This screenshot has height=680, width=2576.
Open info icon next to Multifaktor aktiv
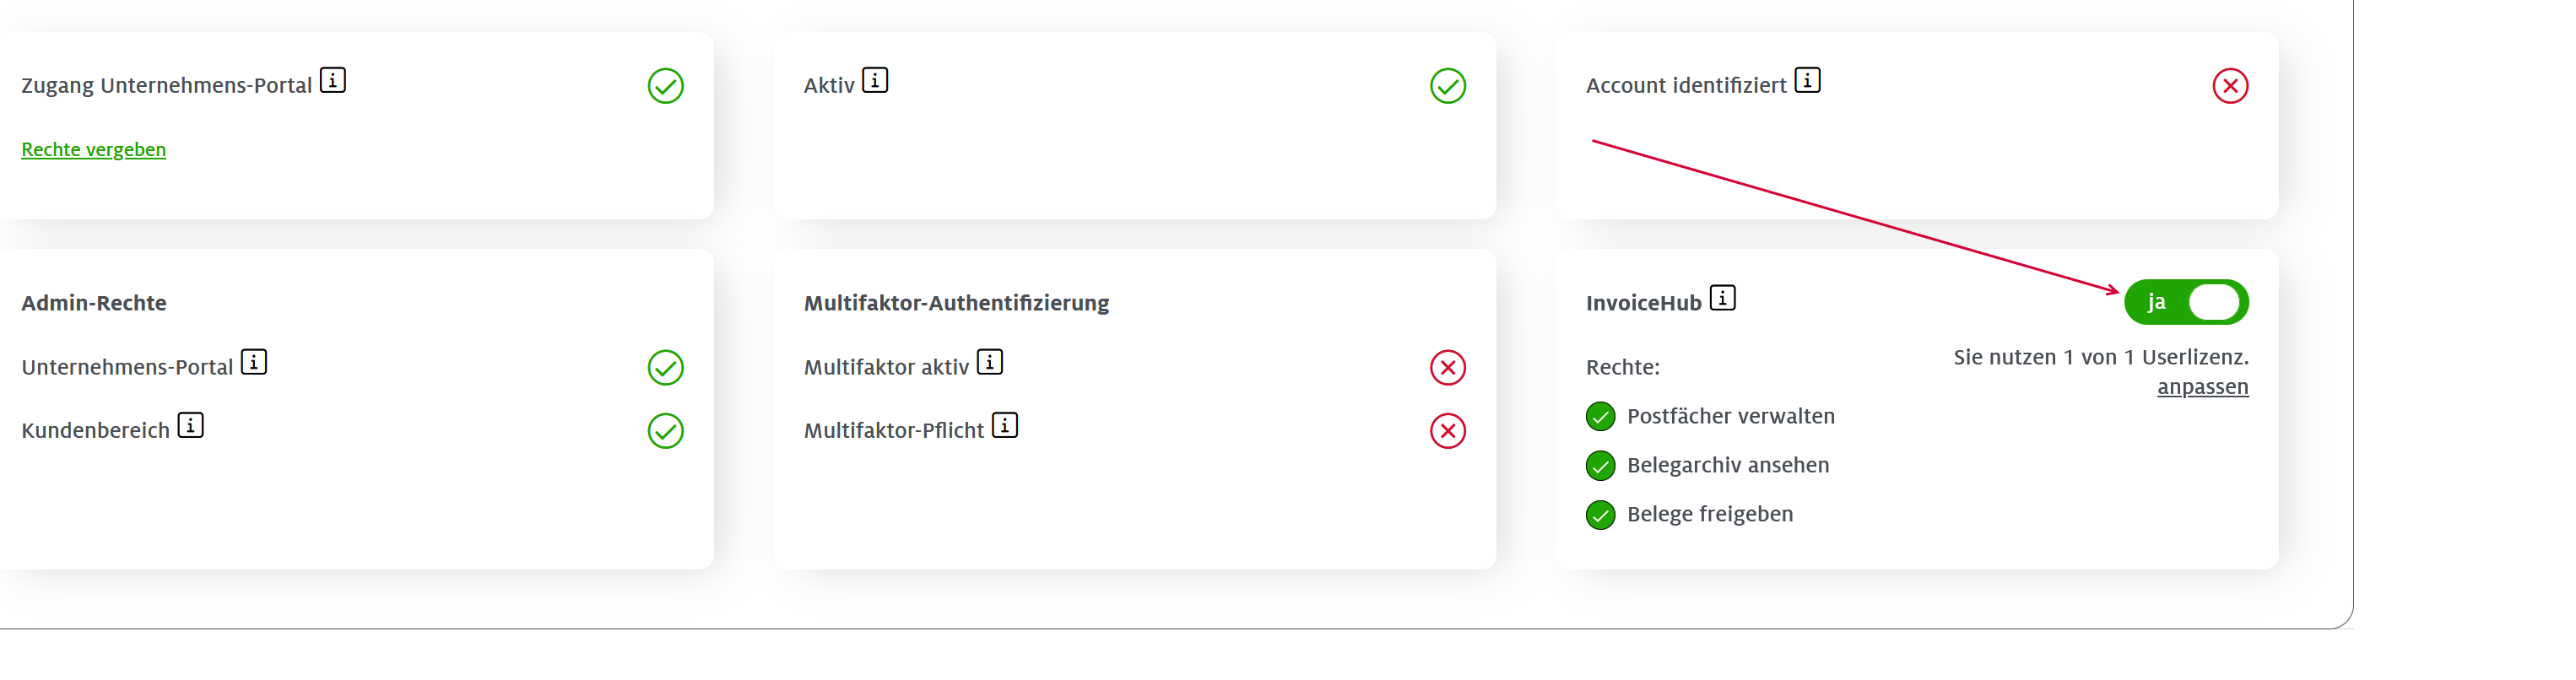click(990, 362)
